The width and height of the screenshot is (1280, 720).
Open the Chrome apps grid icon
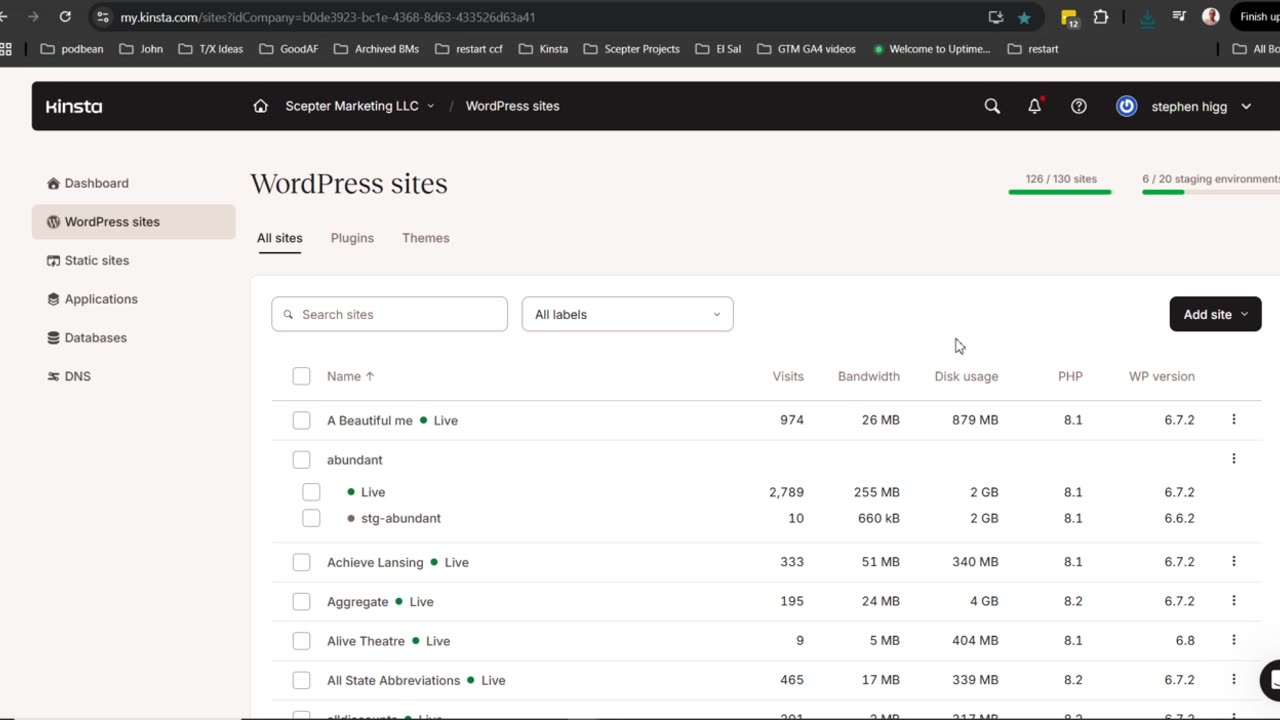(6, 48)
